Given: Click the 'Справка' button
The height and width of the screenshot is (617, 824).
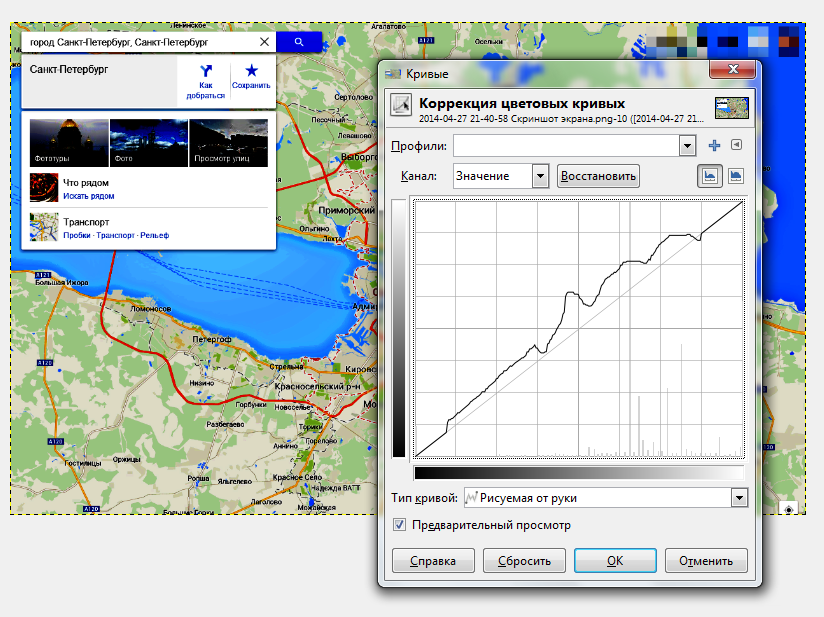Looking at the screenshot, I should [433, 561].
